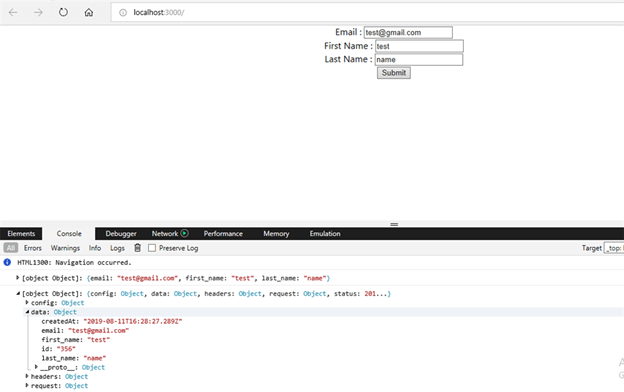Click the Submit button
The image size is (624, 392).
point(394,73)
